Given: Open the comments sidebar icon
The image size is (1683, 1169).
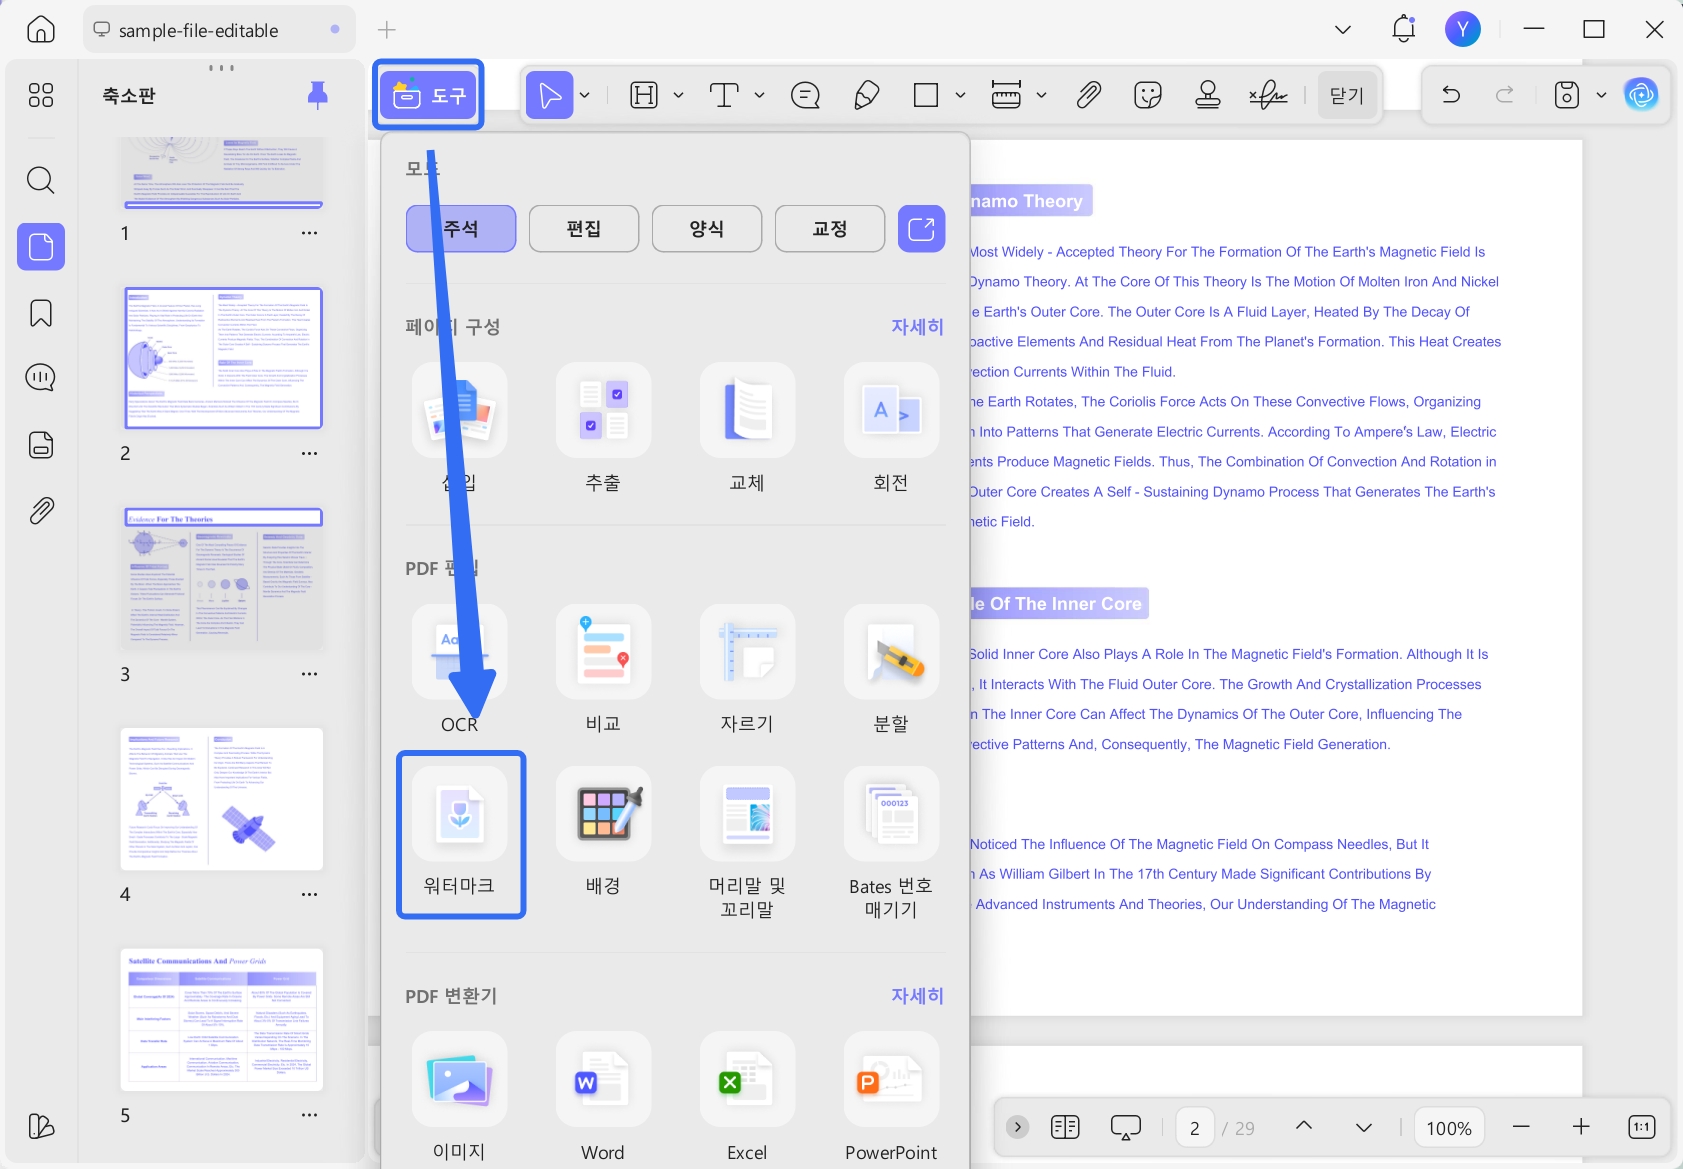Looking at the screenshot, I should [x=41, y=378].
